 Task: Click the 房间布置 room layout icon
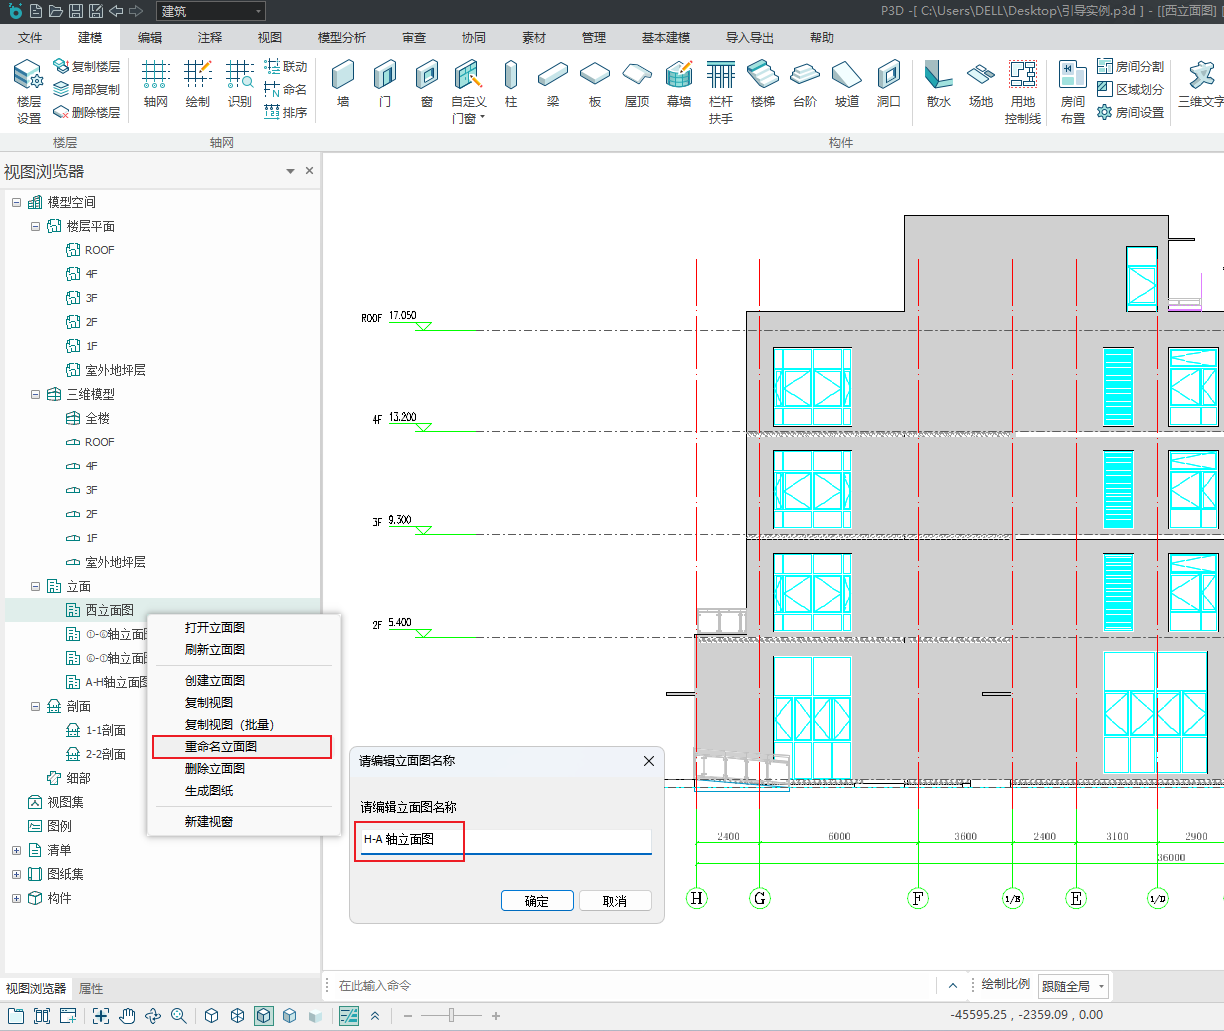point(1072,90)
